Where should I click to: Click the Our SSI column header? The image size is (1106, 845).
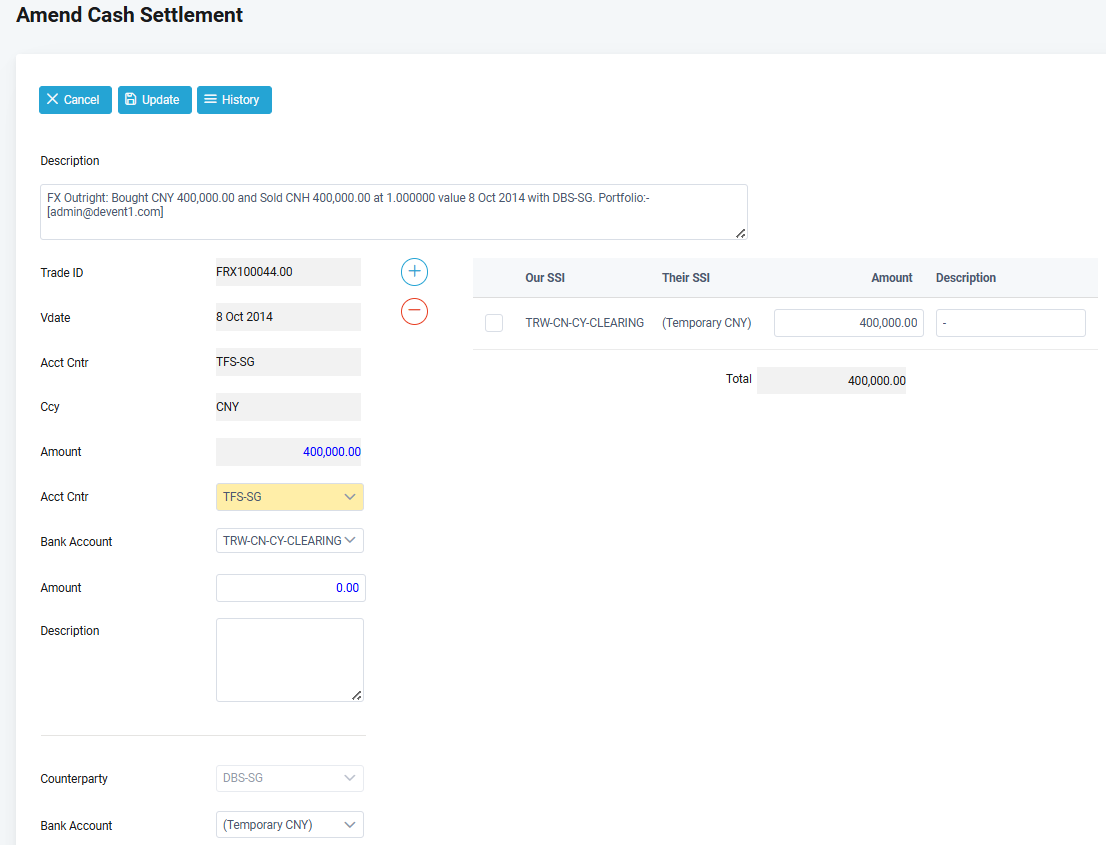(545, 278)
